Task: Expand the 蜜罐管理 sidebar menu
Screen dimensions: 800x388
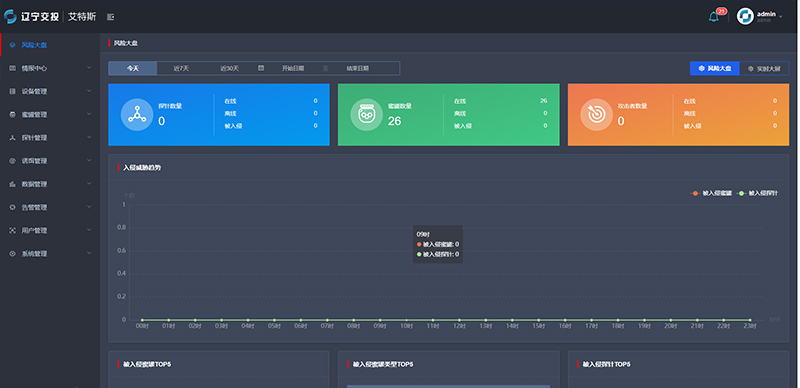Action: coord(50,114)
